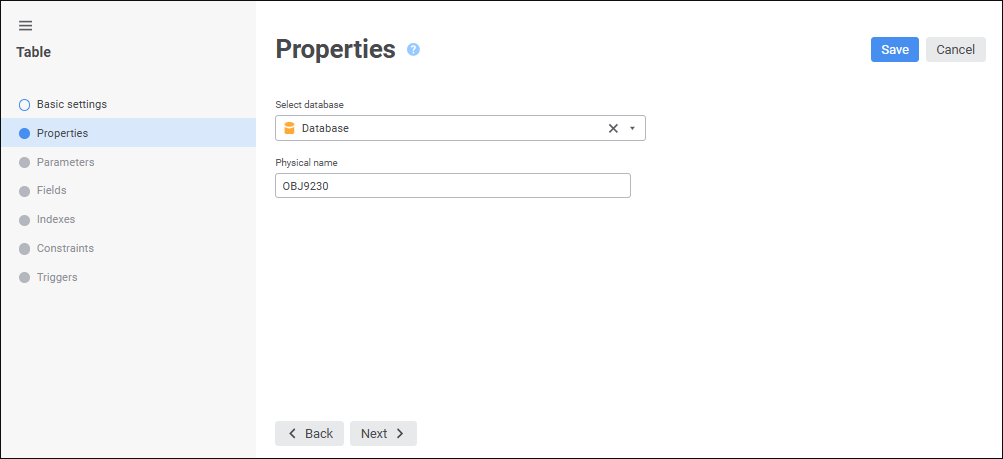
Task: Click the Cancel button
Action: point(955,50)
